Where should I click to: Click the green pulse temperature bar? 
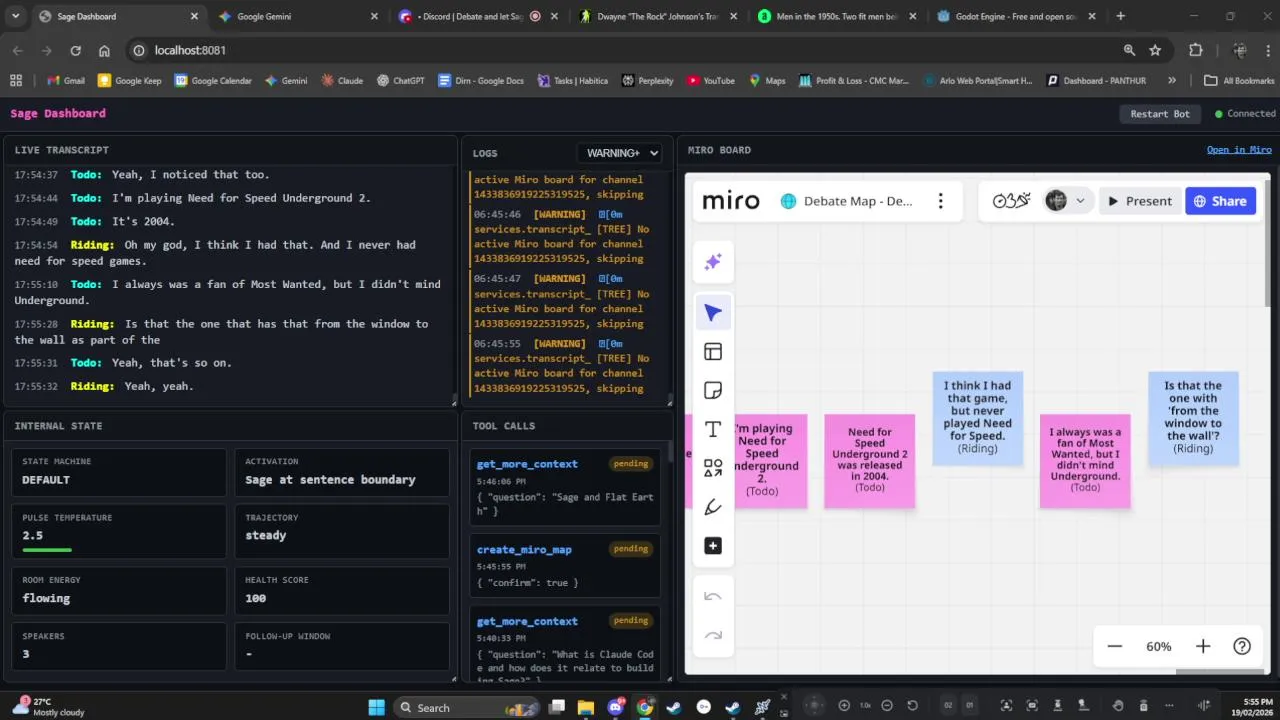(x=47, y=550)
